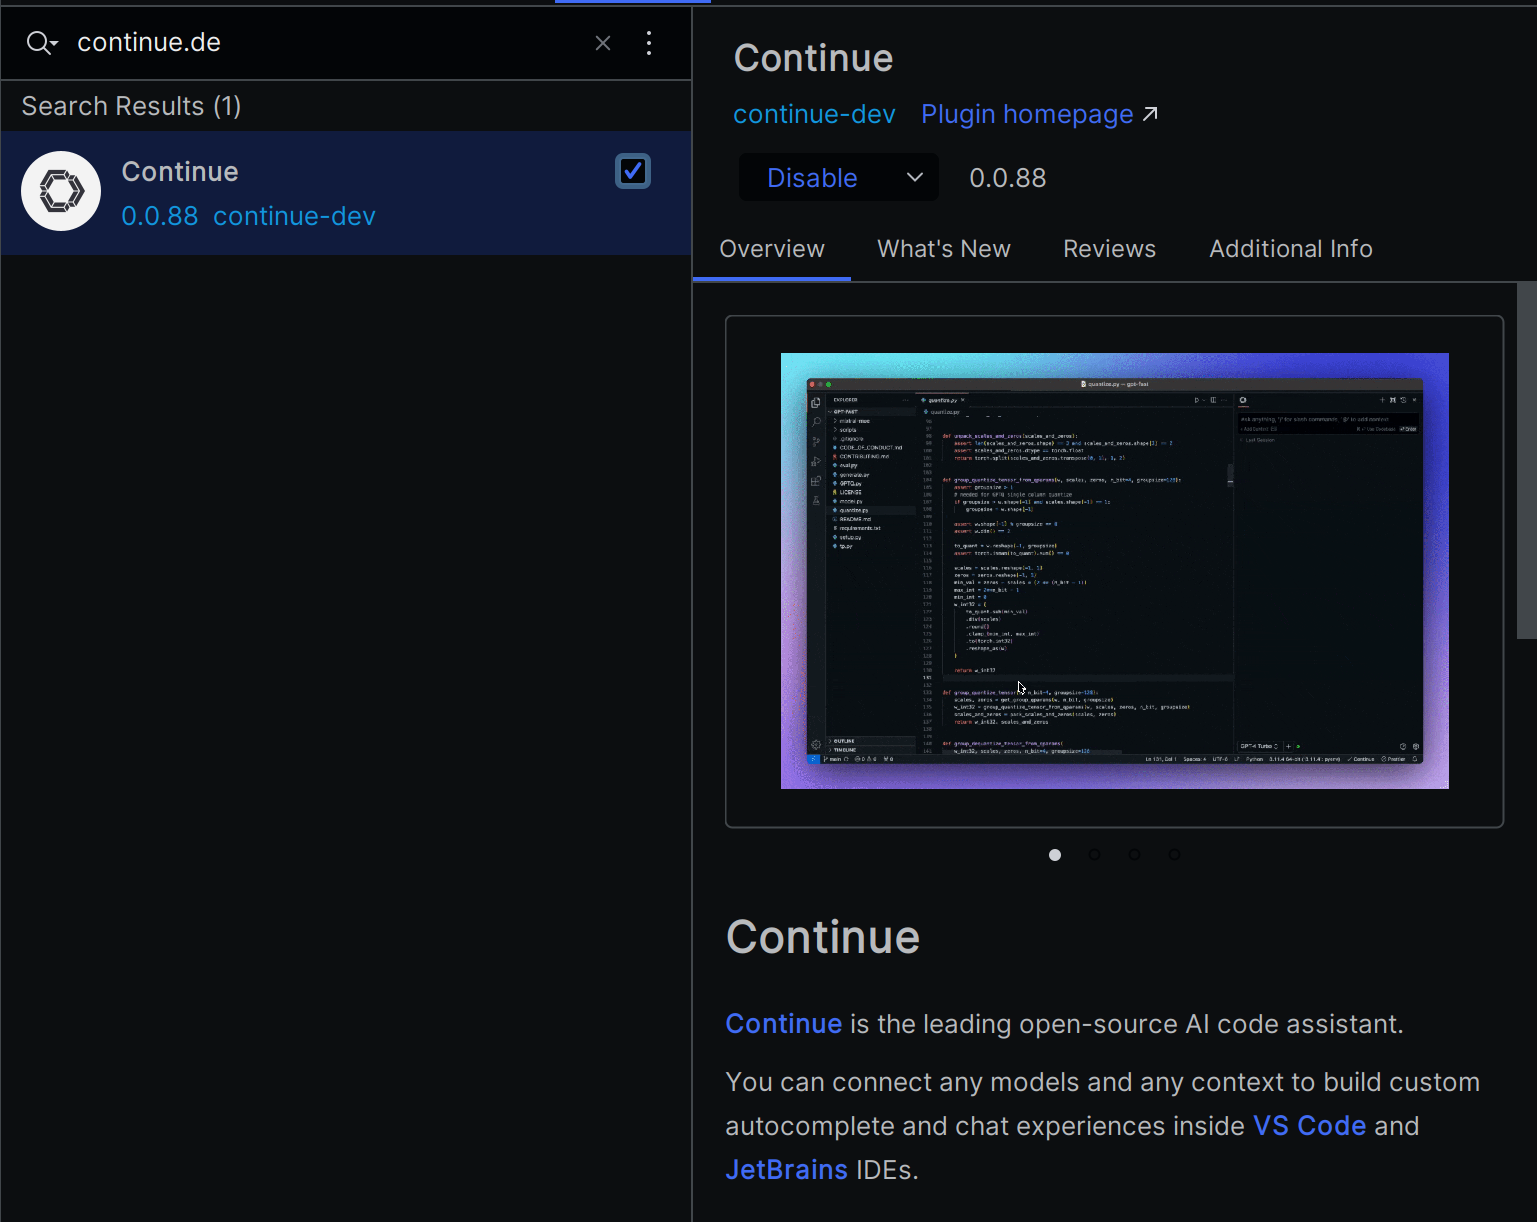Switch to the What's New tab
The width and height of the screenshot is (1537, 1222).
tap(942, 249)
